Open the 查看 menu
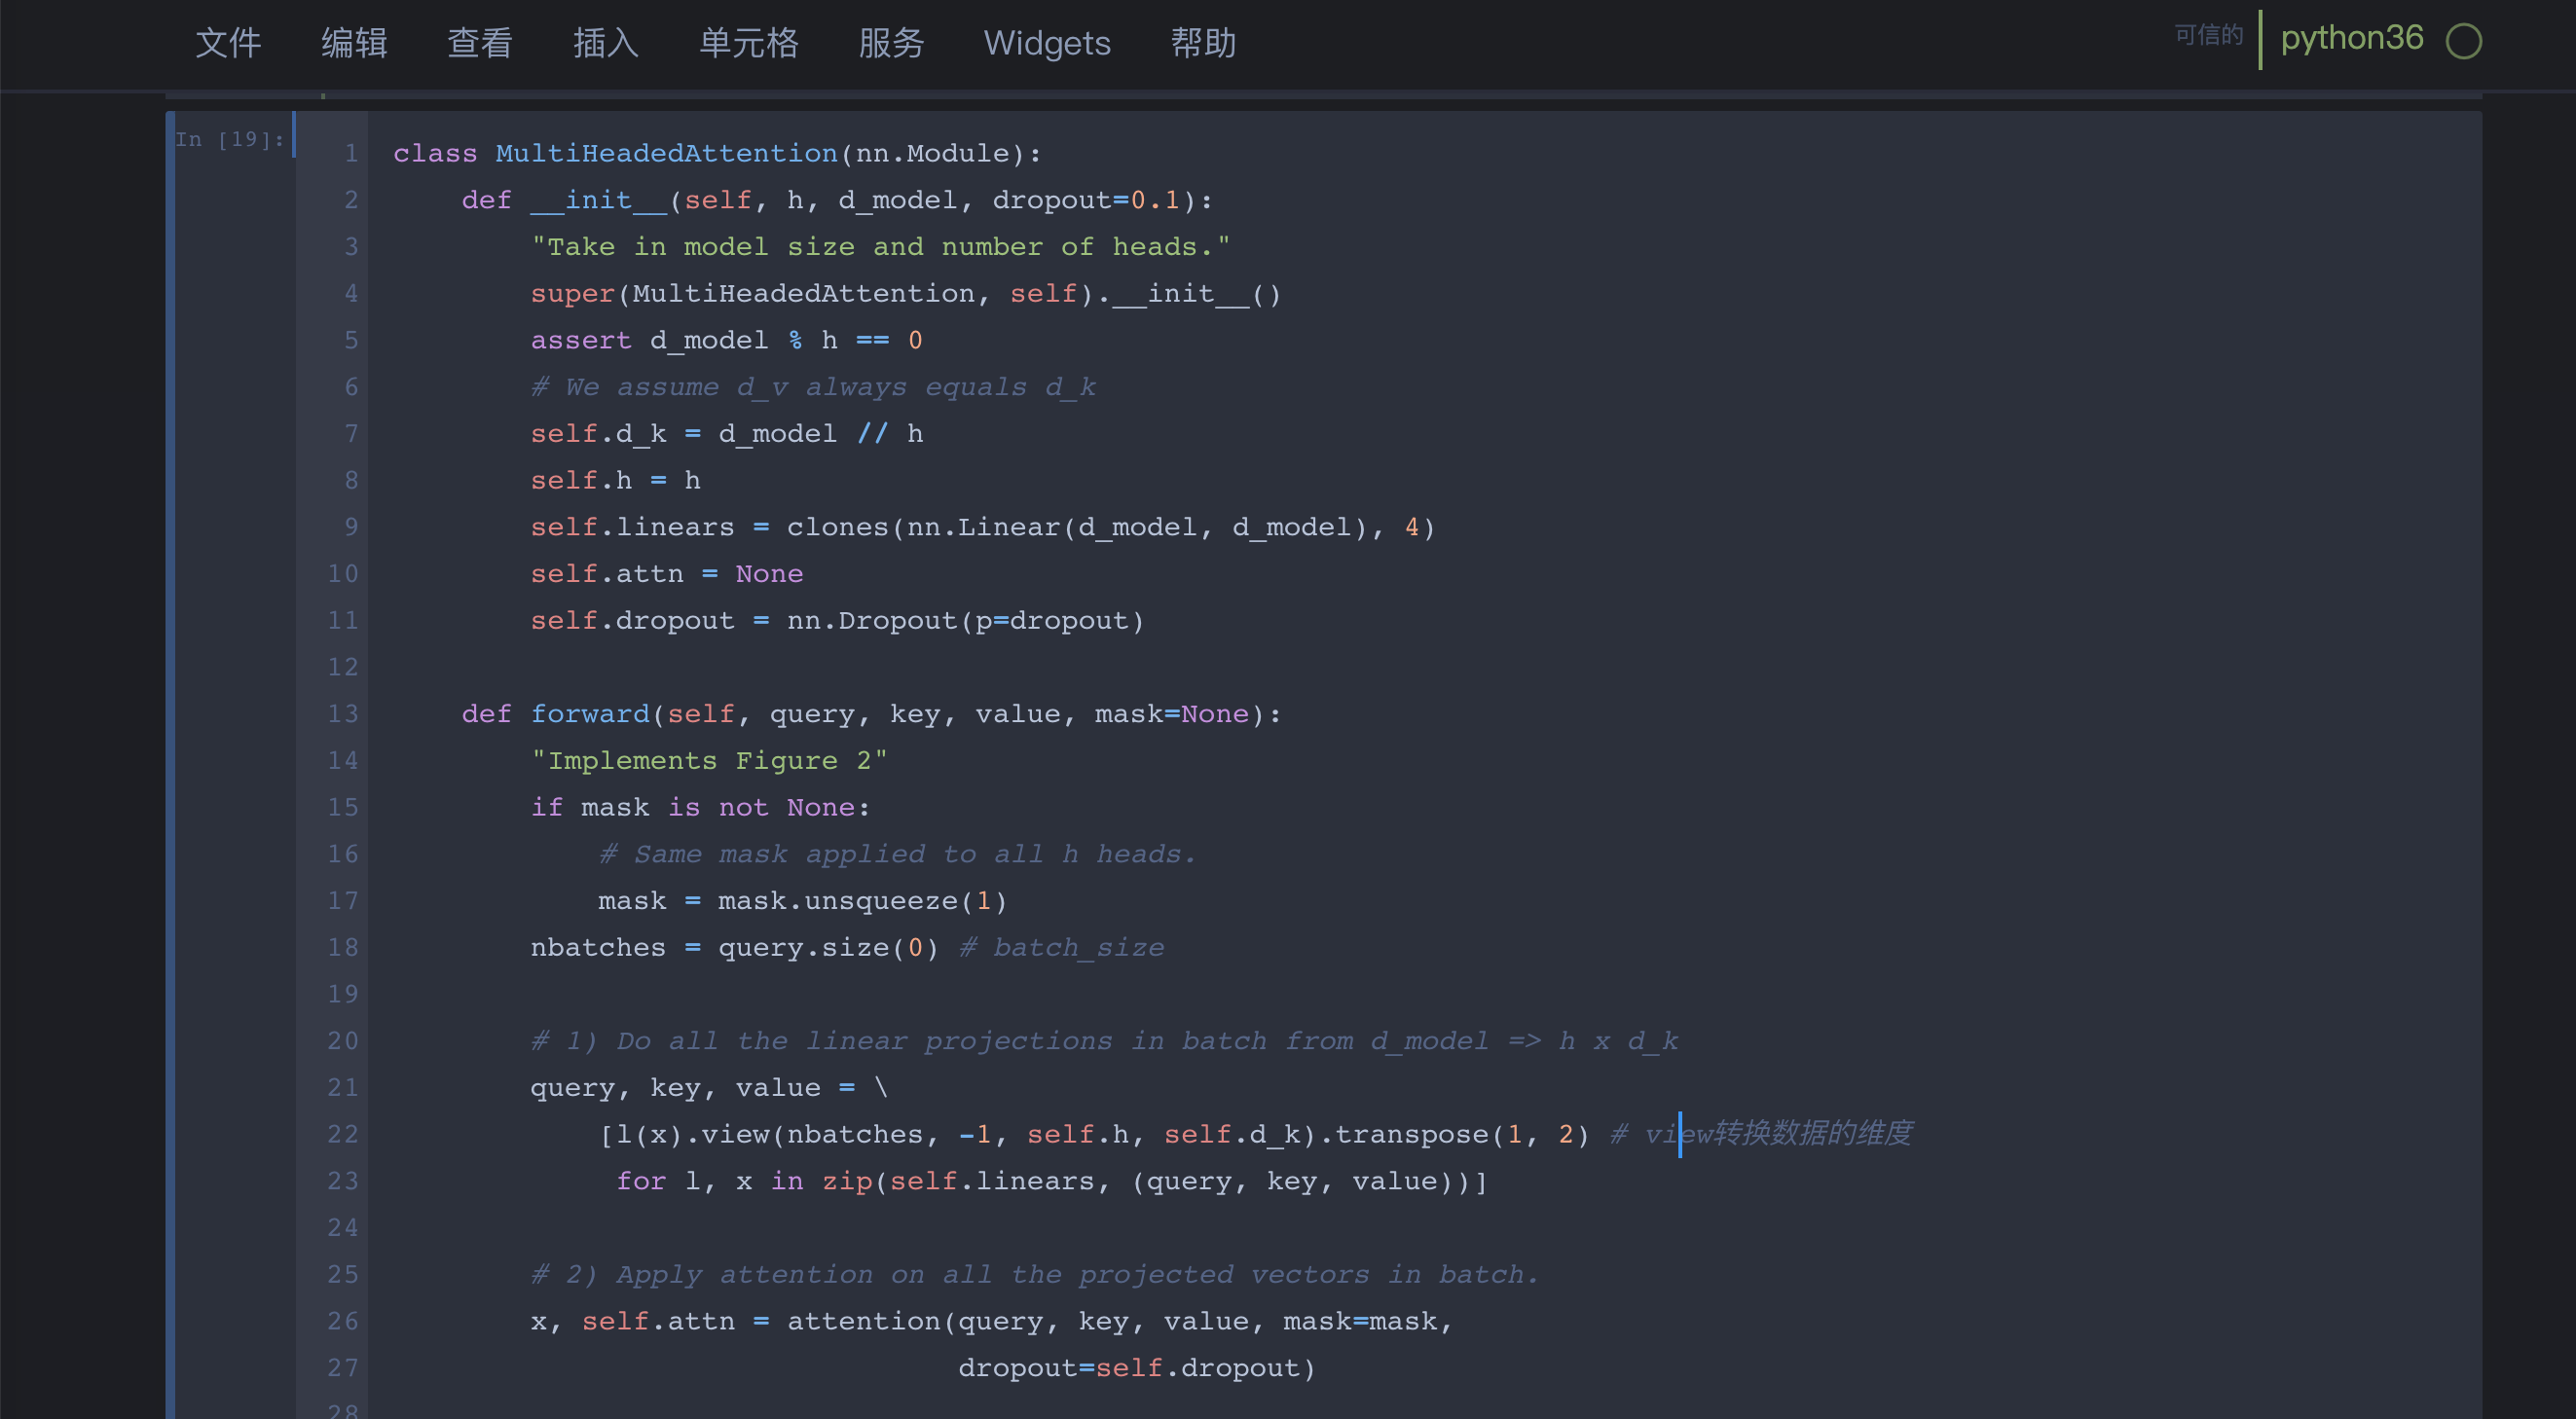 (480, 43)
